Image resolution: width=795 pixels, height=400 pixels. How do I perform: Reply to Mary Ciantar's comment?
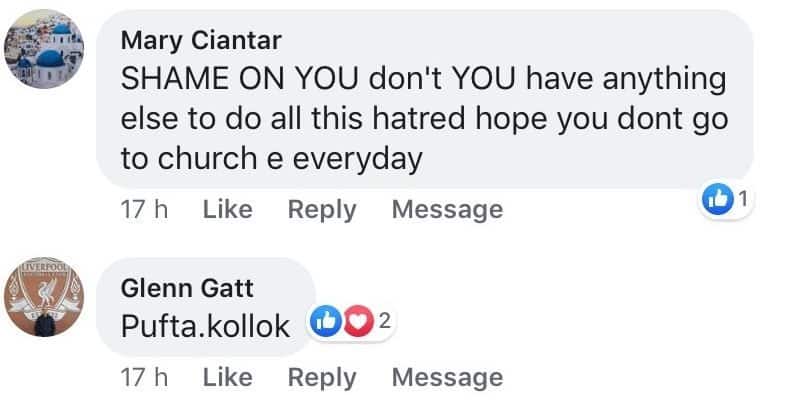(x=321, y=210)
